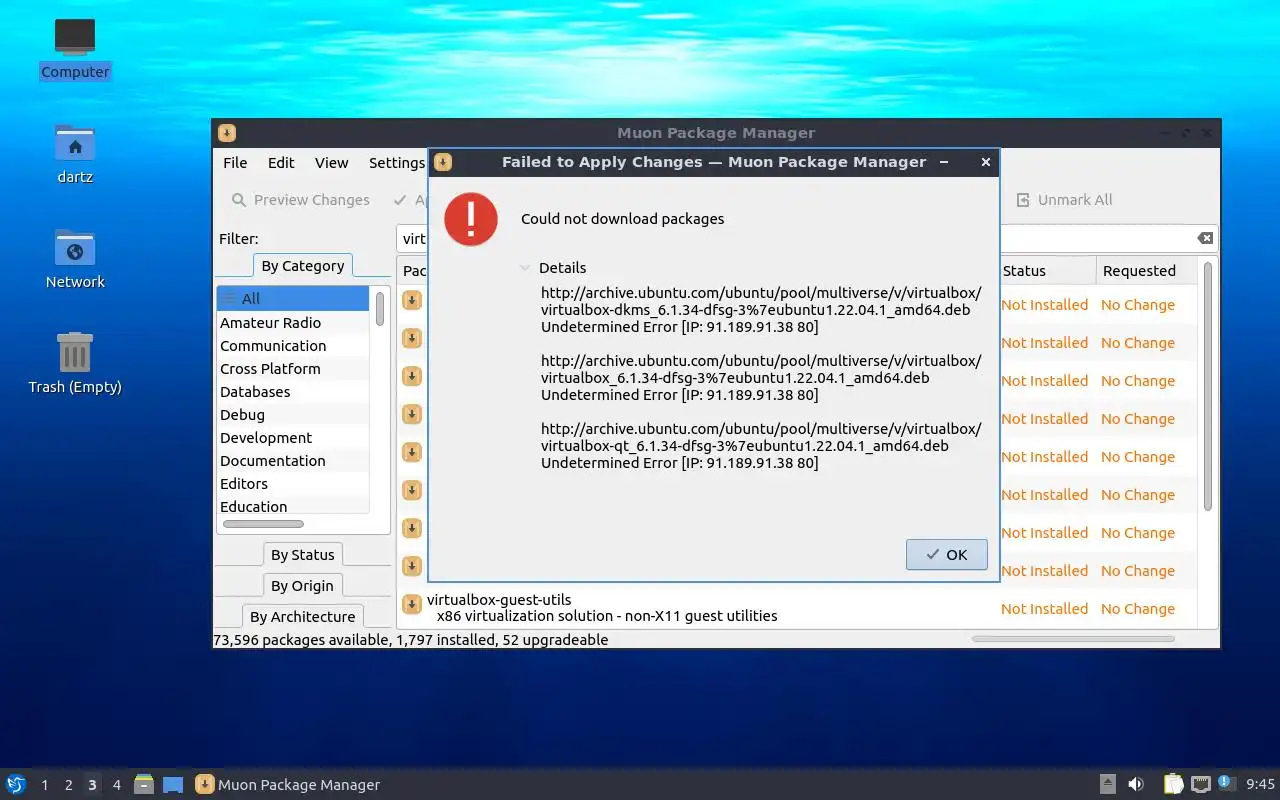1280x800 pixels.
Task: Select the Cross Platform category
Action: pyautogui.click(x=293, y=369)
